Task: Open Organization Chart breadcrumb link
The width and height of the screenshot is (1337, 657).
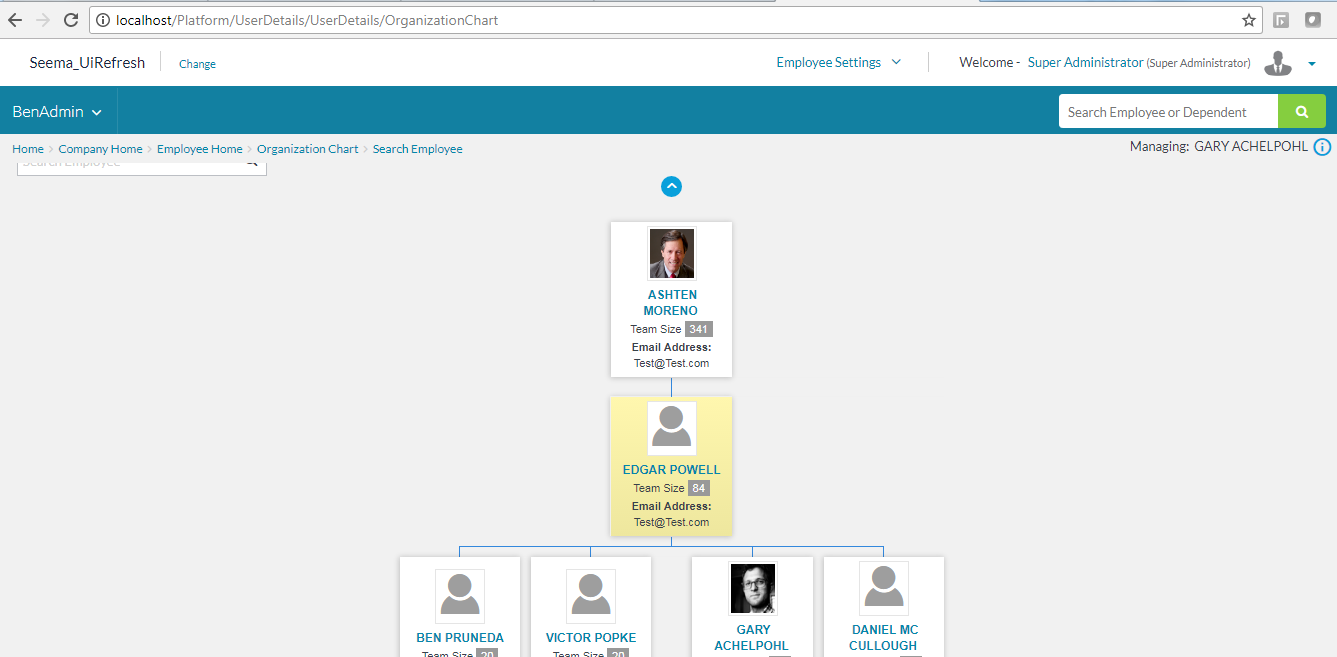Action: pyautogui.click(x=307, y=149)
